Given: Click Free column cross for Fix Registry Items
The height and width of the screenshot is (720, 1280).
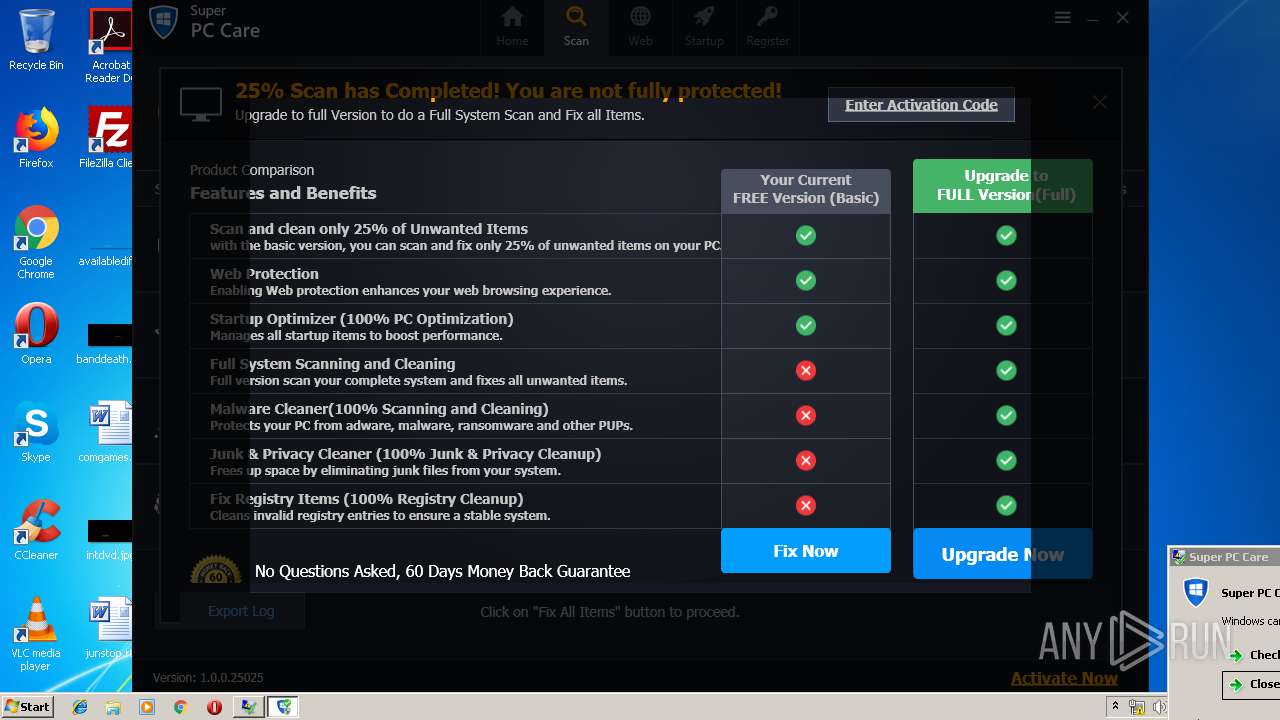Looking at the screenshot, I should (x=806, y=506).
